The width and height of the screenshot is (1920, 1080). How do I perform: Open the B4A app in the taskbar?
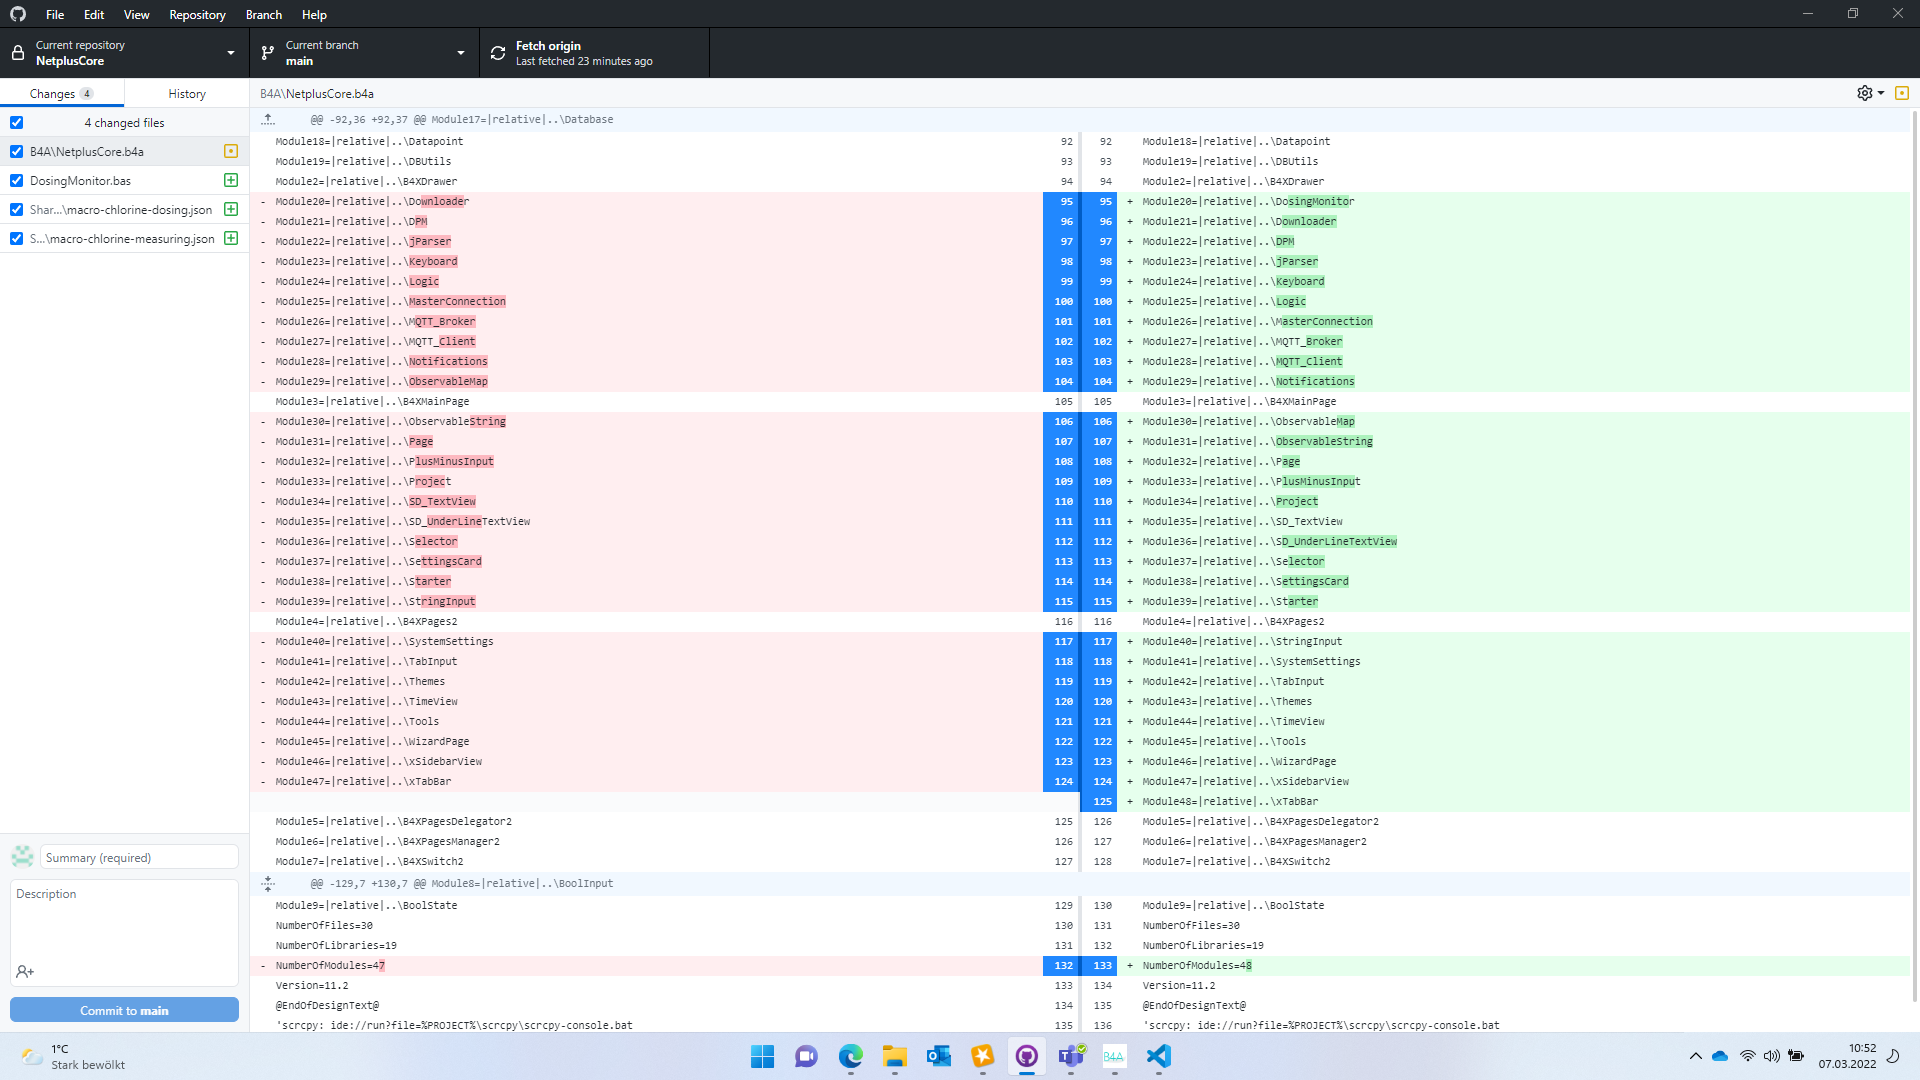click(1113, 1057)
